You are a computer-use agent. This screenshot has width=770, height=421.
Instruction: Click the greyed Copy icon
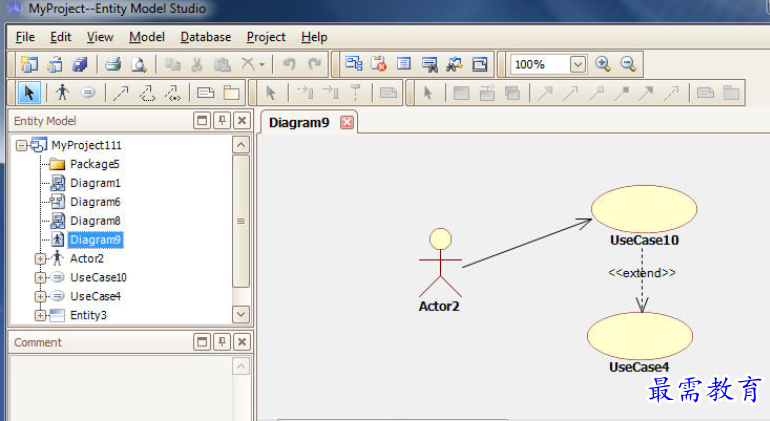172,64
